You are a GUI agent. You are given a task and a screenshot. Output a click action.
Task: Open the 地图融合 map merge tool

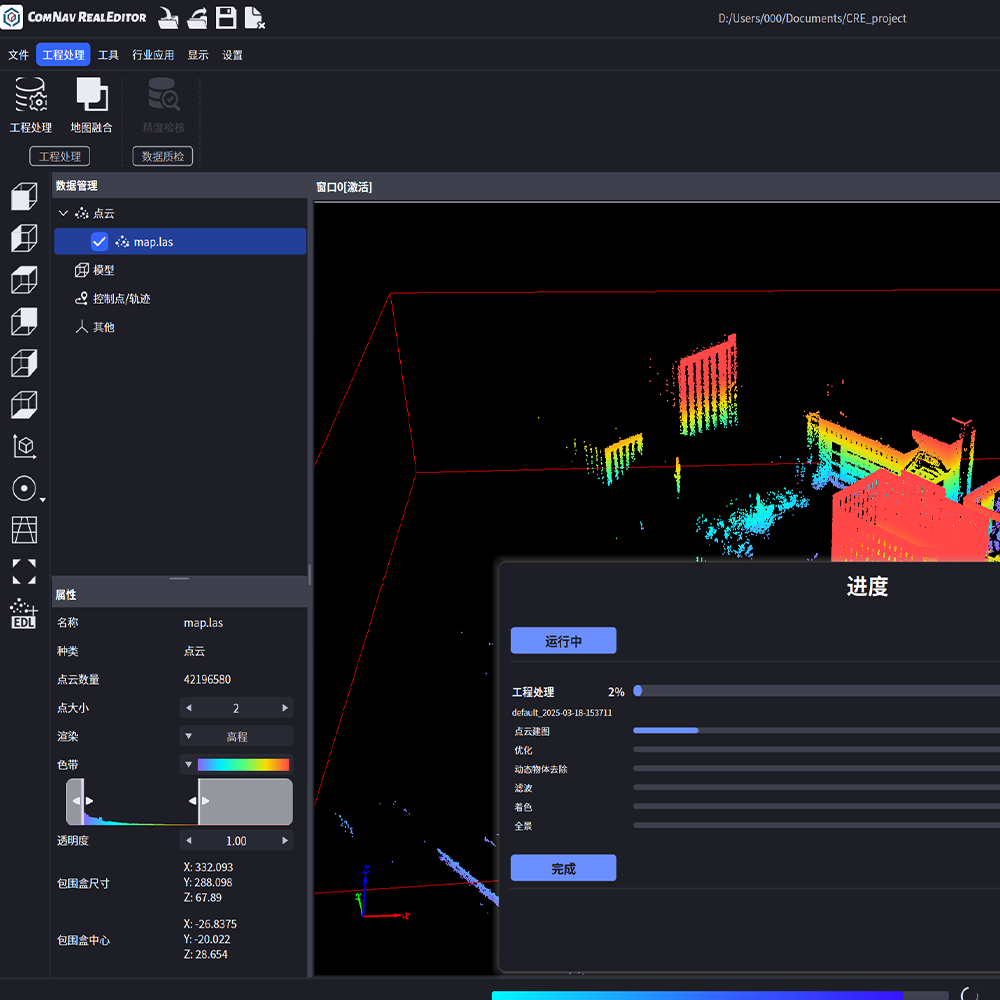point(91,96)
